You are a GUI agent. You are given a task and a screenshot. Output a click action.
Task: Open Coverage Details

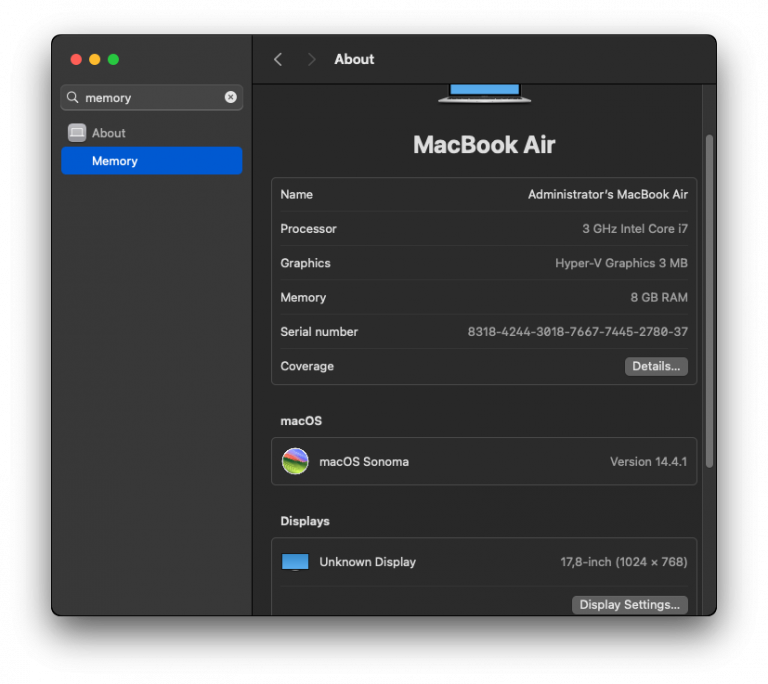point(656,366)
